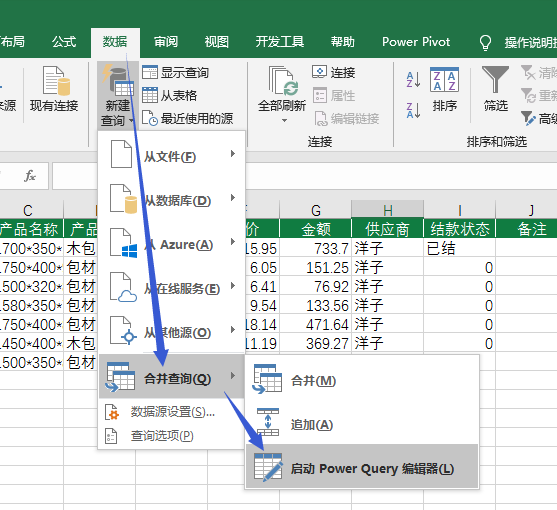Expand the 从在线服务 submenu arrow
The image size is (557, 510).
pyautogui.click(x=233, y=286)
